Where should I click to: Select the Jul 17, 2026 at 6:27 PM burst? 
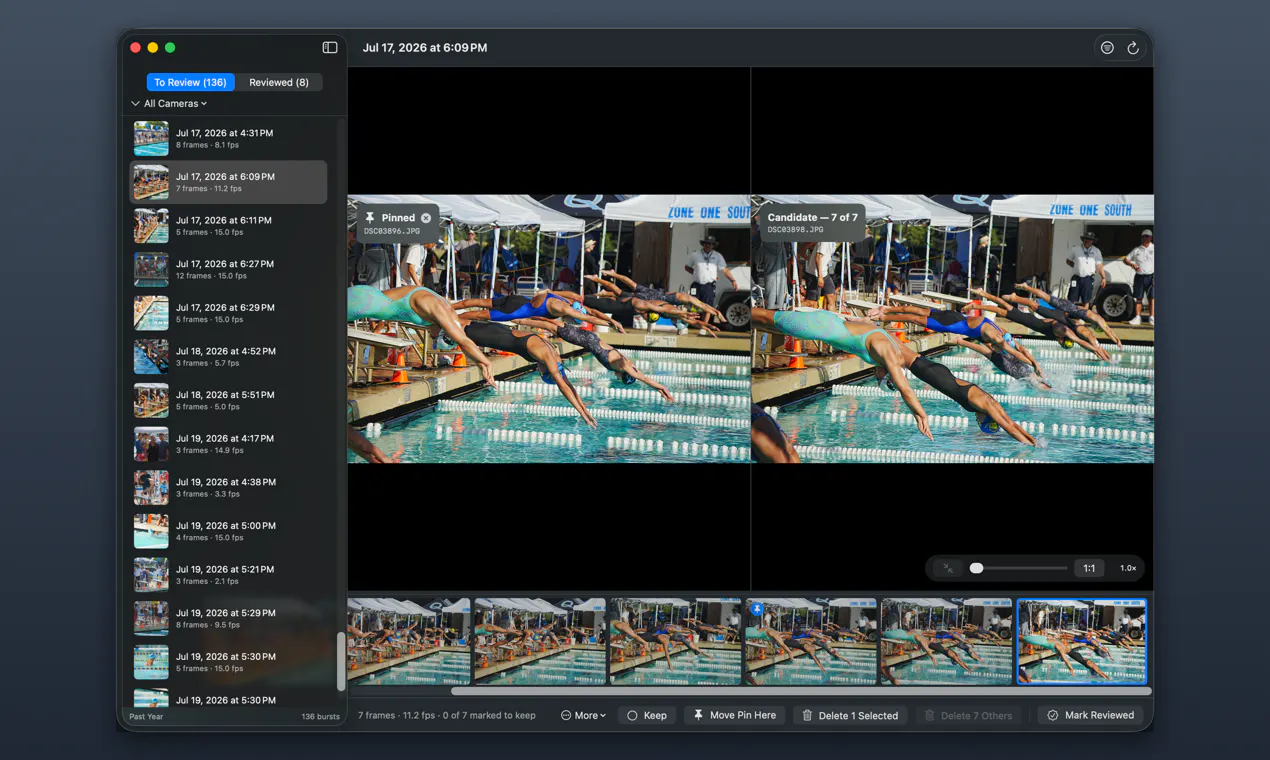(229, 270)
